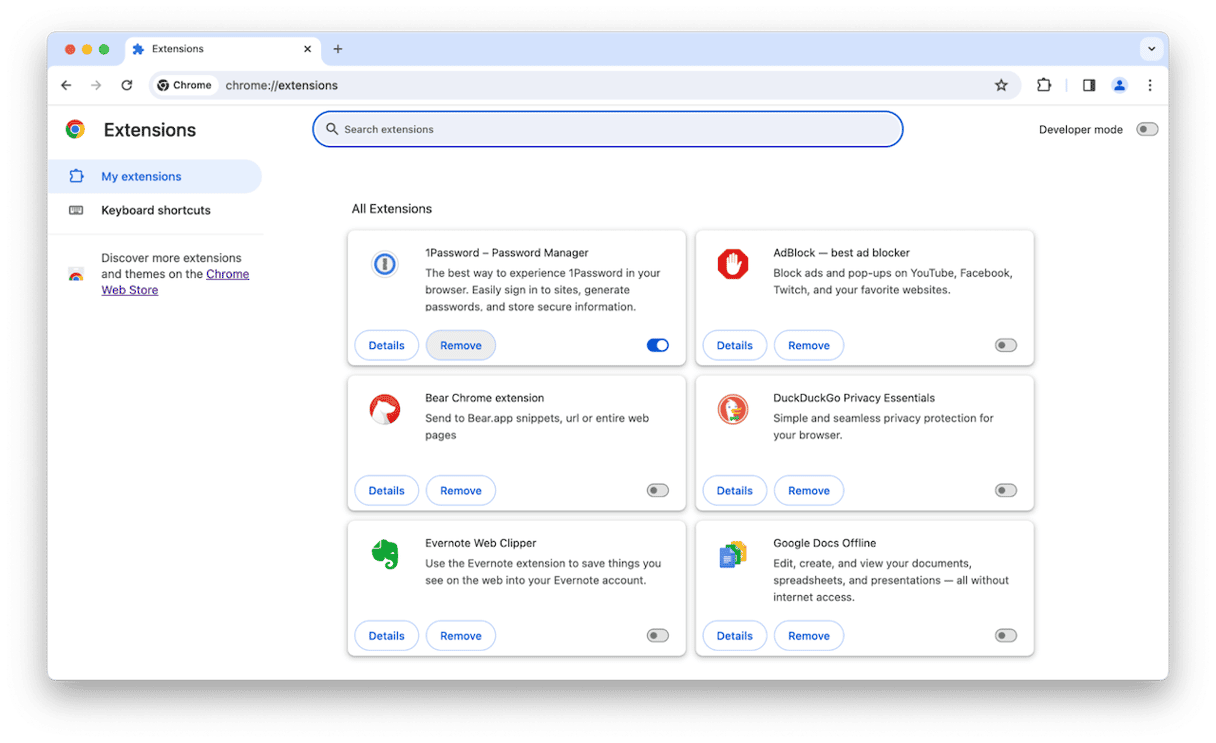The width and height of the screenshot is (1216, 743).
Task: Bookmark this page with the star icon
Action: pos(1001,86)
